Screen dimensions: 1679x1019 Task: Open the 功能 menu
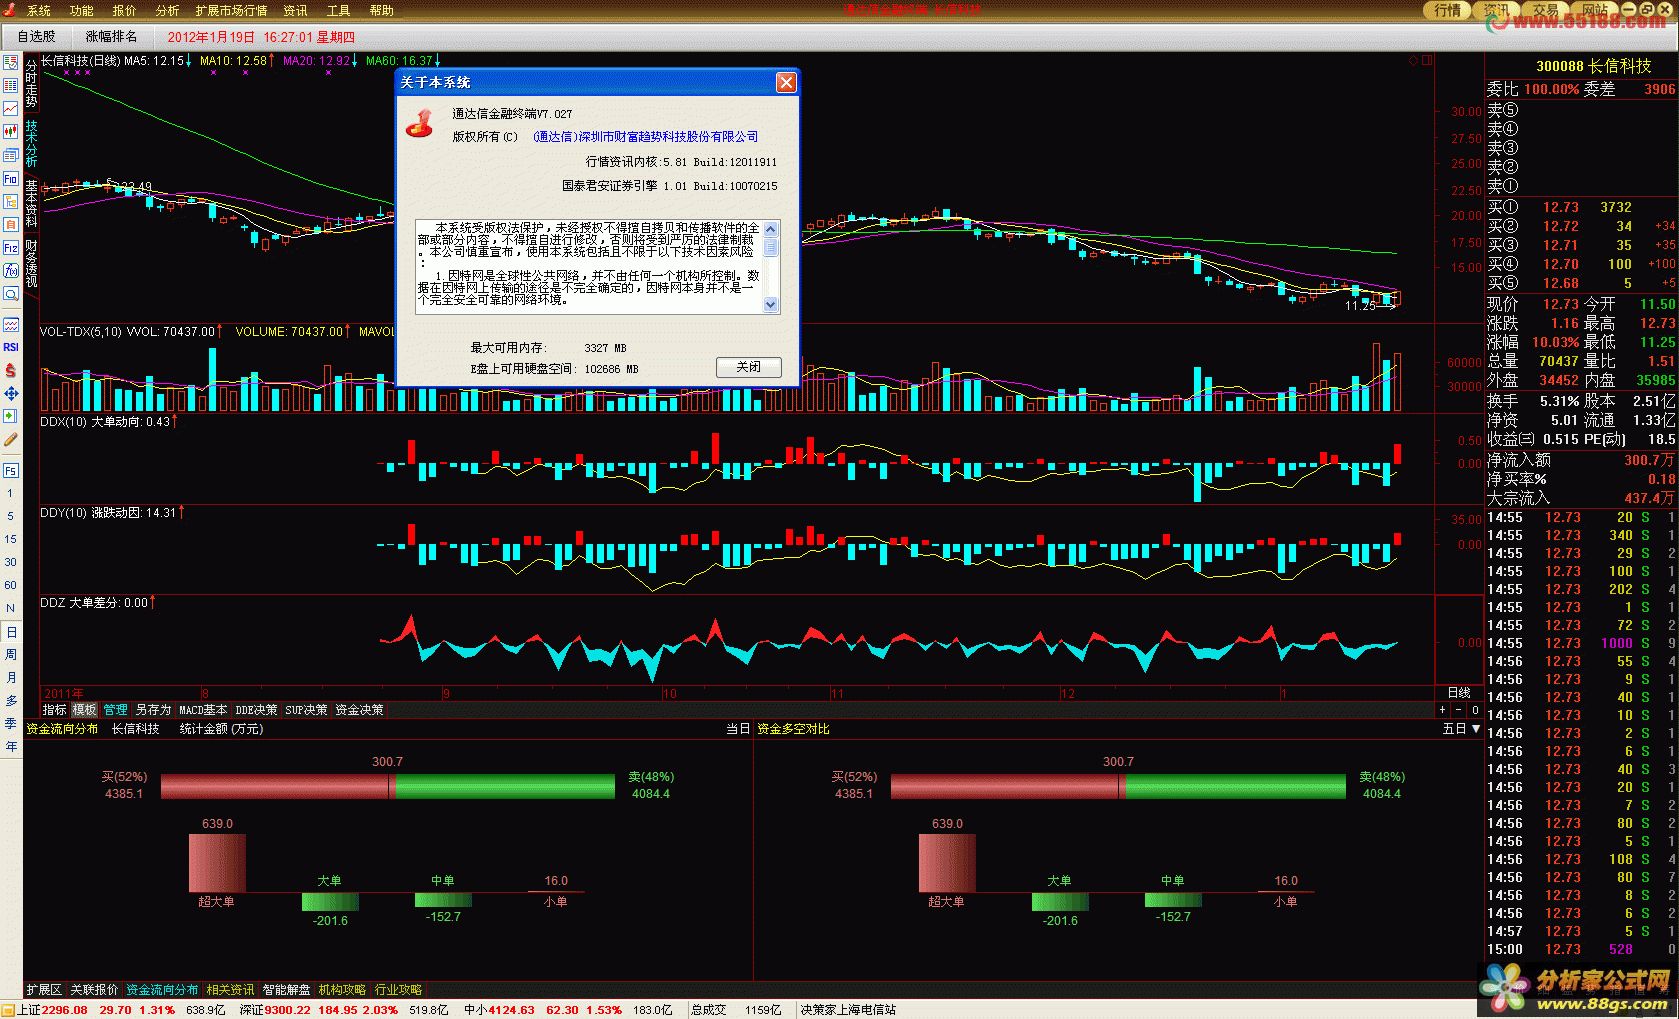(x=82, y=11)
